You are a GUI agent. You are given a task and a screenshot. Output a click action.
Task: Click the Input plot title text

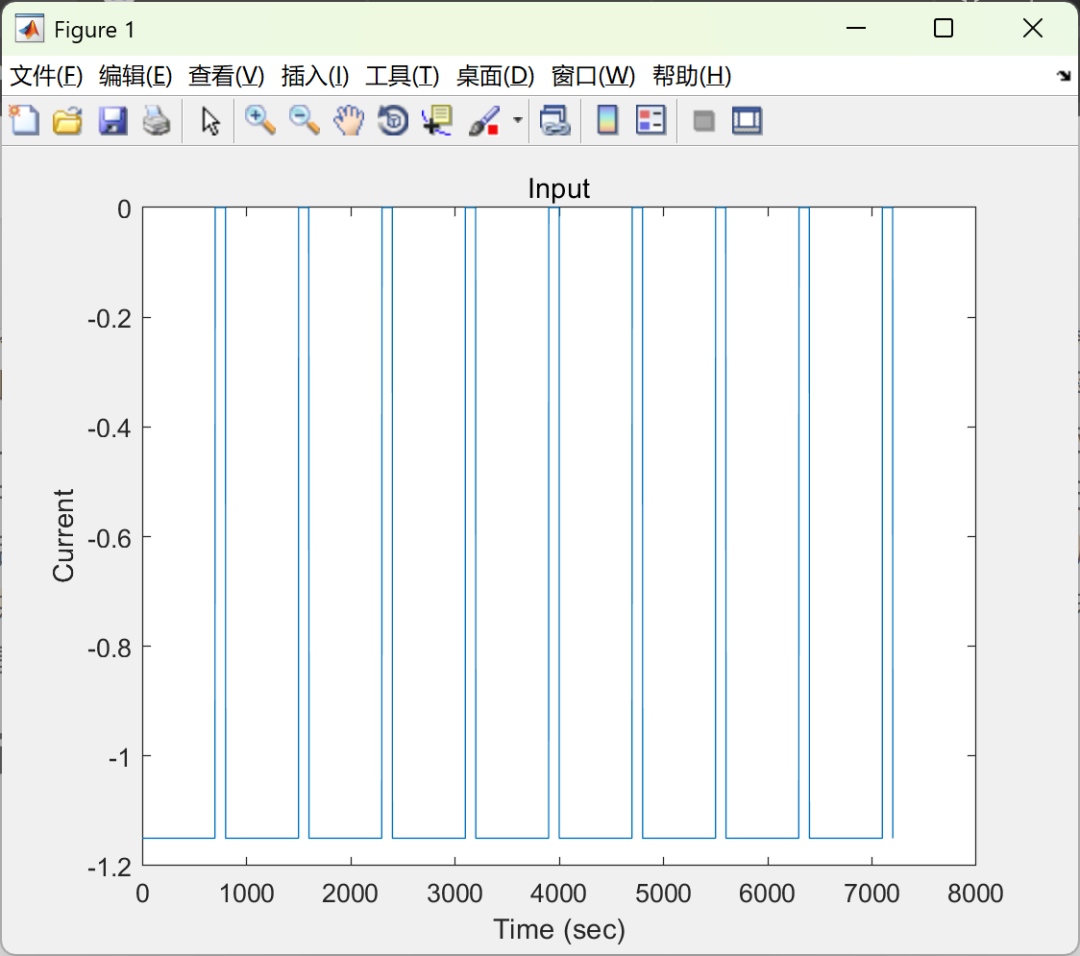tap(559, 188)
